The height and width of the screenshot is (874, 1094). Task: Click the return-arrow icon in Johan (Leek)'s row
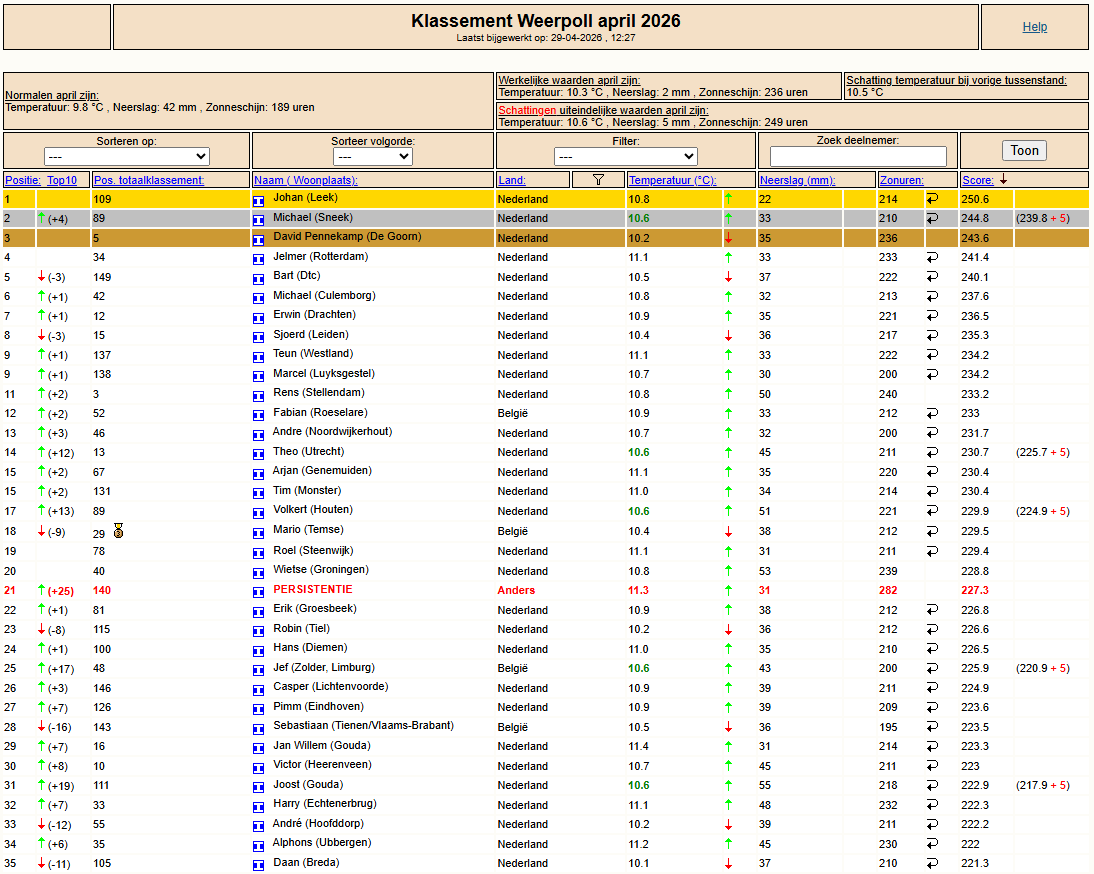(932, 199)
